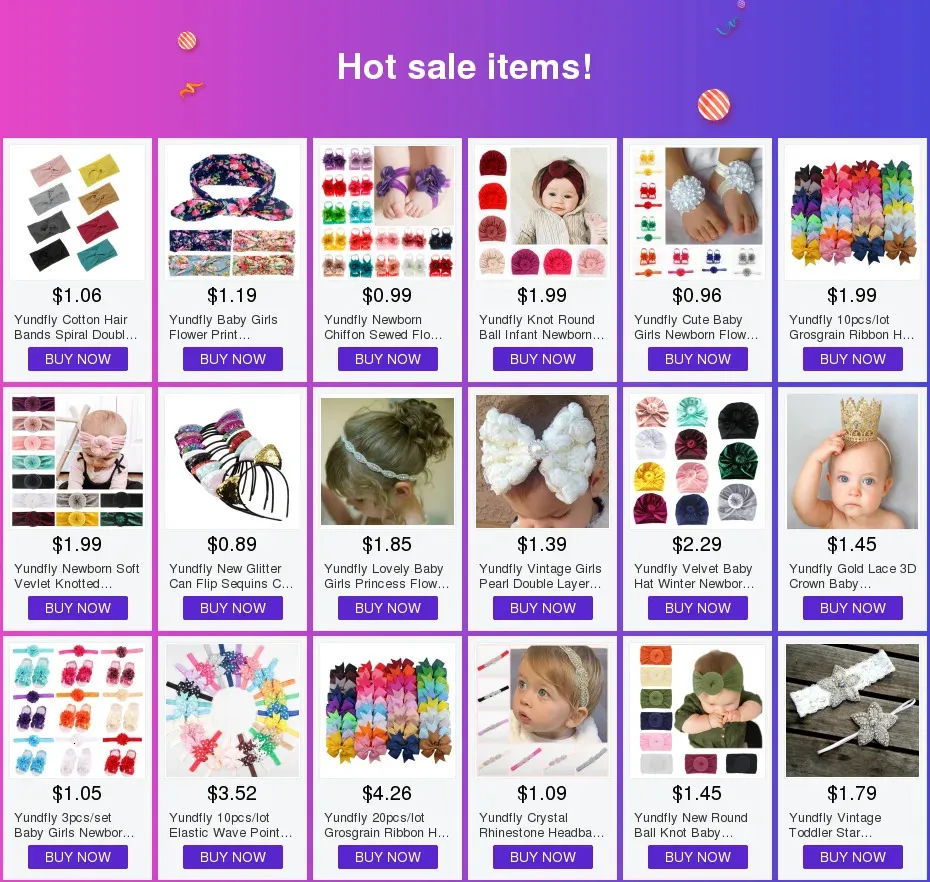The image size is (930, 882).
Task: Open the Yundfly Lovely Baby Girls Princess title
Action: point(387,577)
